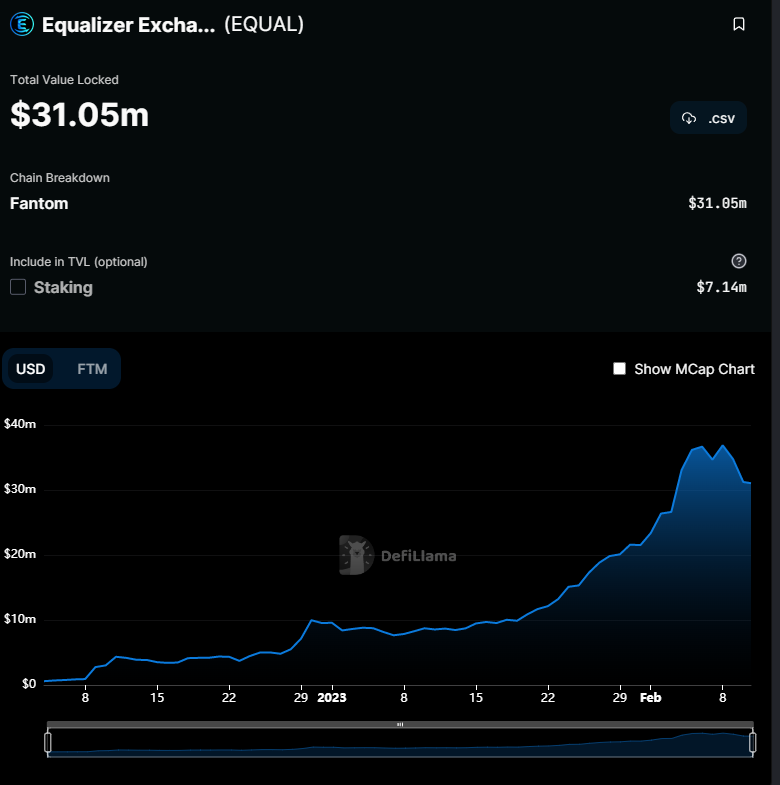Click the Total Value Locked label

coord(64,80)
